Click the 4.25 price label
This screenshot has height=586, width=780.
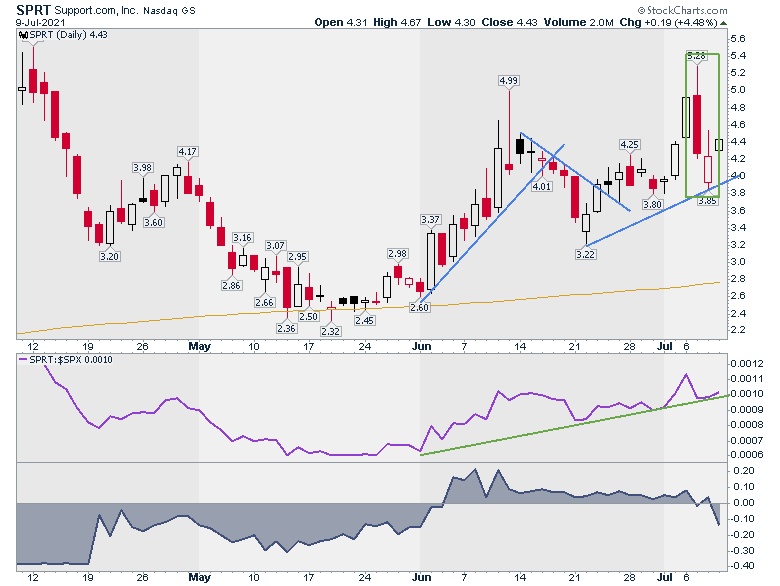629,145
